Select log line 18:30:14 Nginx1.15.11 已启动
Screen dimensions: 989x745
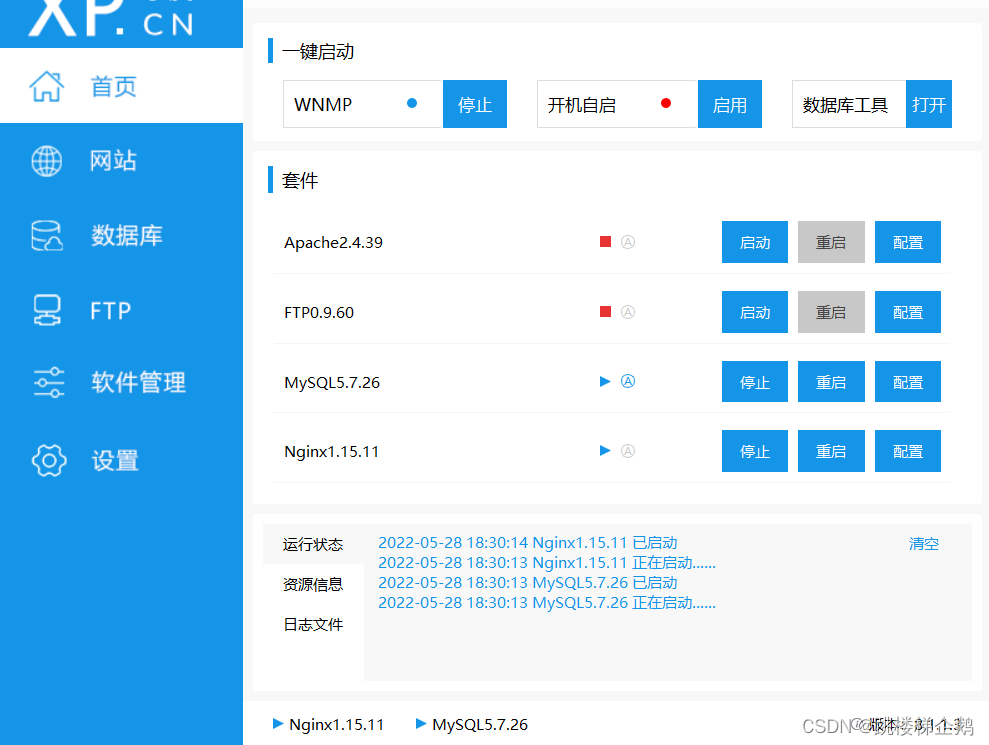527,543
